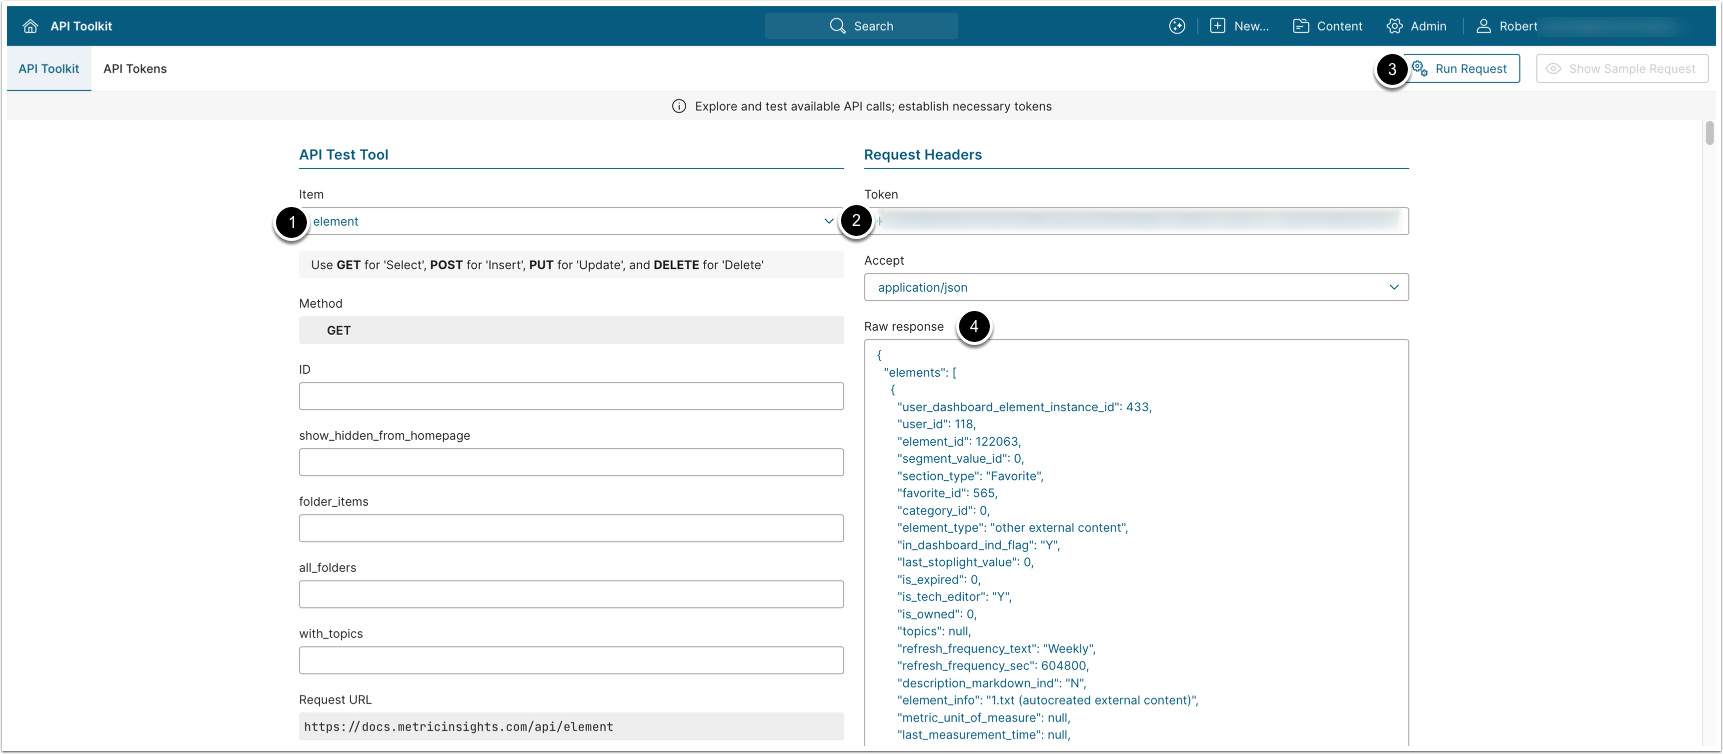This screenshot has width=1723, height=754.
Task: Open Admin gear icon menu
Action: (x=1394, y=26)
